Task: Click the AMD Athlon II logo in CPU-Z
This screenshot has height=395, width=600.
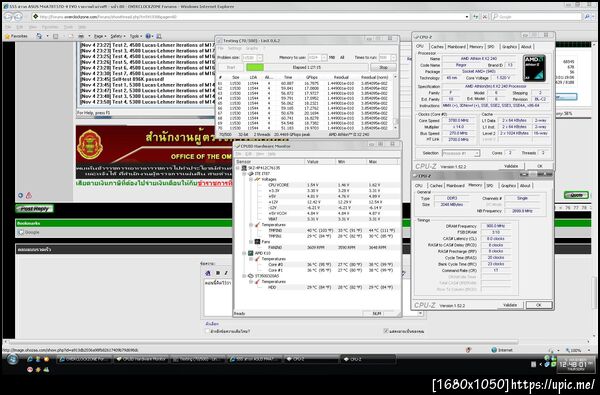Action: coord(534,68)
